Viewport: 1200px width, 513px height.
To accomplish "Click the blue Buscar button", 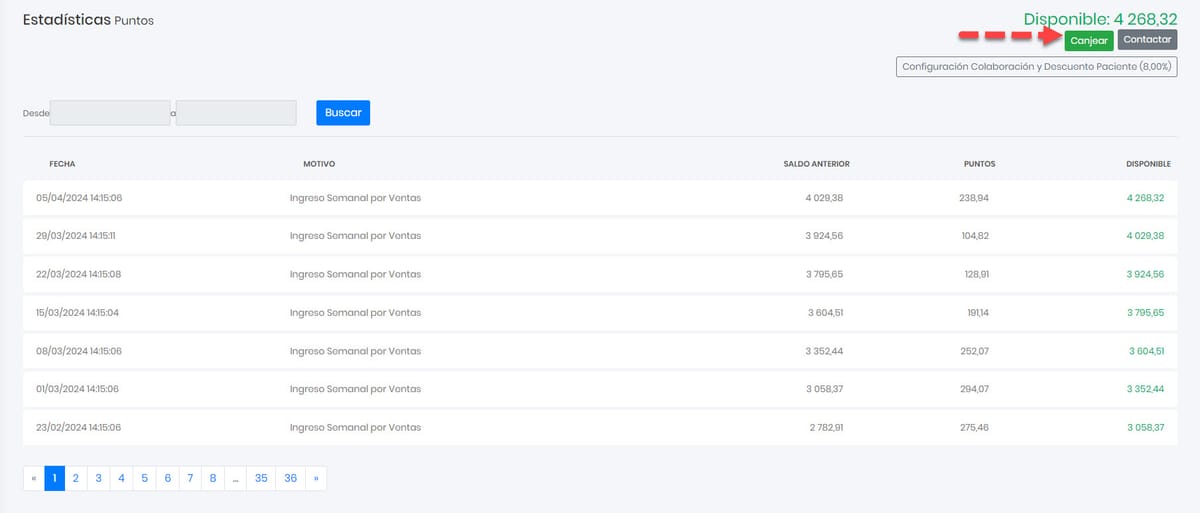I will point(343,113).
